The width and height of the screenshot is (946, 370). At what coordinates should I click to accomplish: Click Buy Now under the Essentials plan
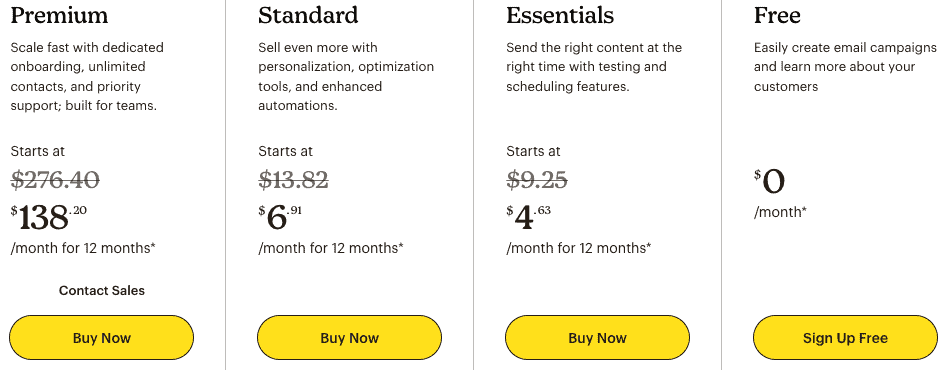click(x=597, y=337)
